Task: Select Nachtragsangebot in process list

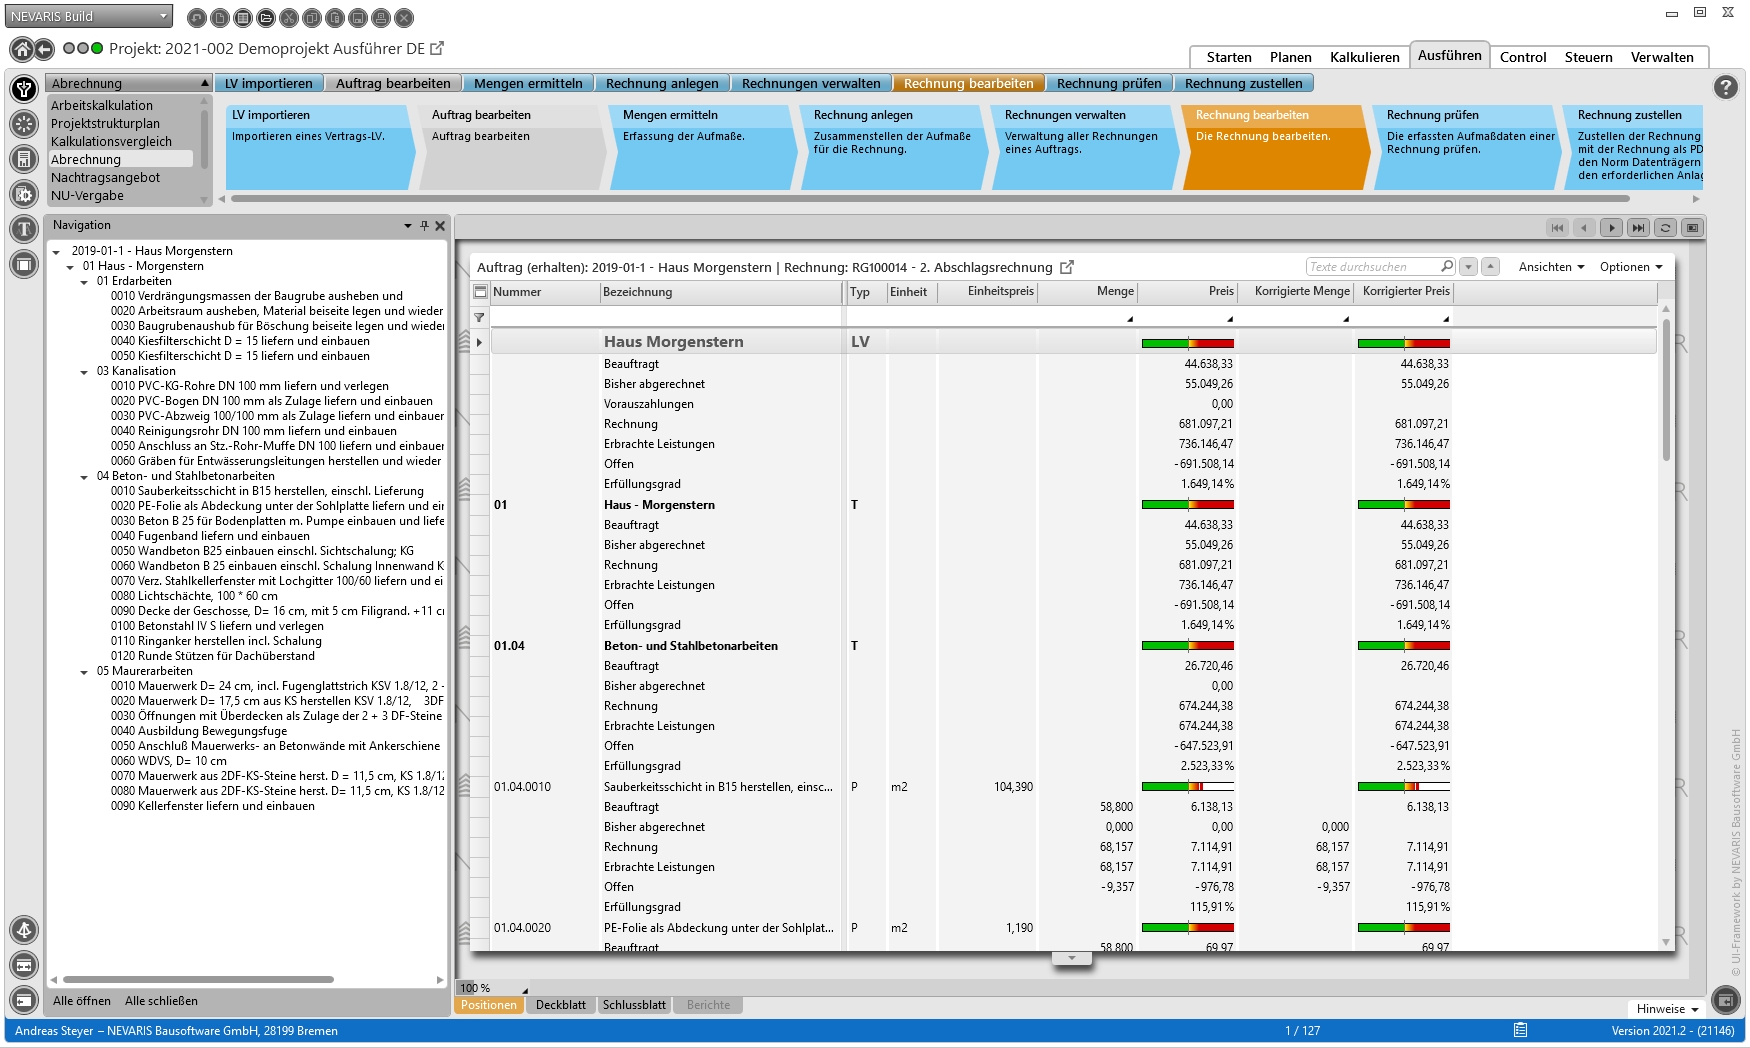Action: 106,177
